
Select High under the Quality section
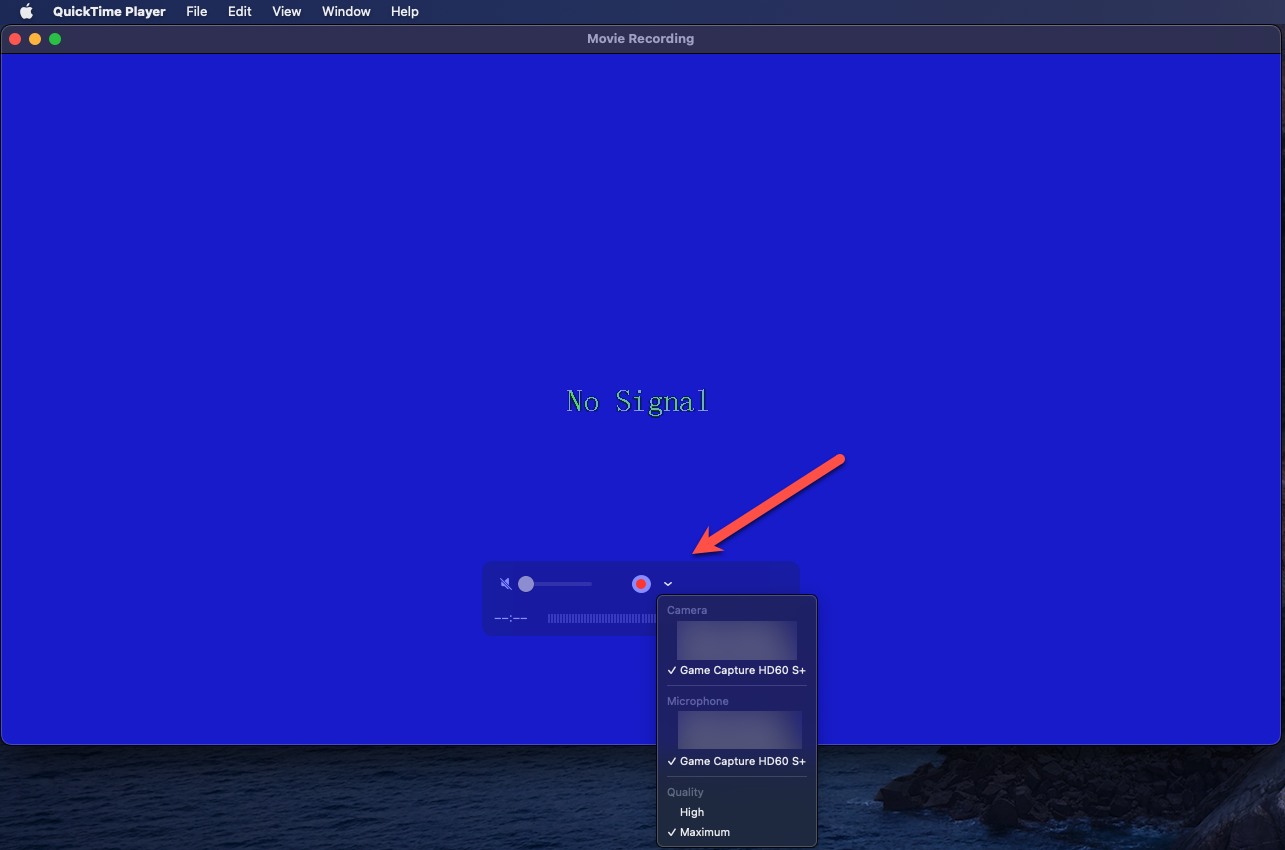[x=692, y=812]
